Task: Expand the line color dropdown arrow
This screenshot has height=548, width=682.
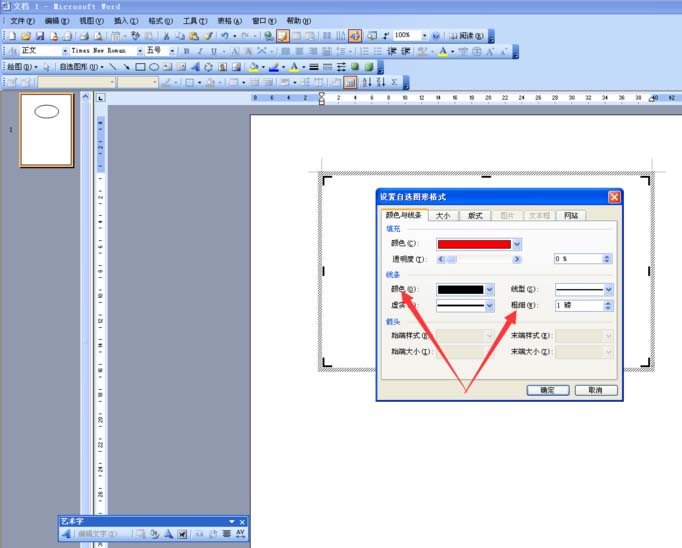Action: [x=490, y=290]
